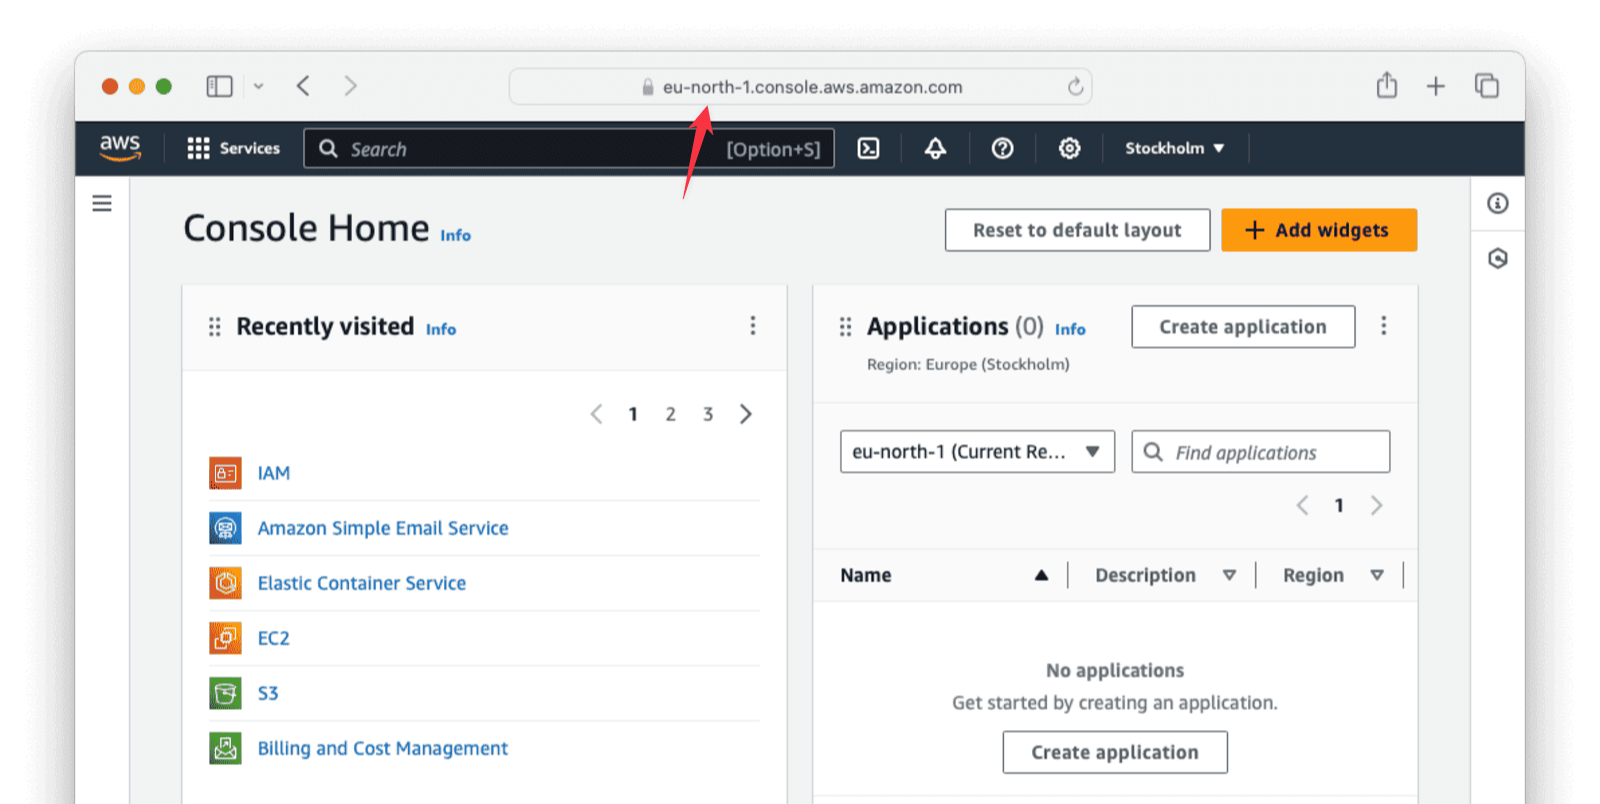Open Elastic Container Service link
Image resolution: width=1600 pixels, height=804 pixels.
point(362,583)
